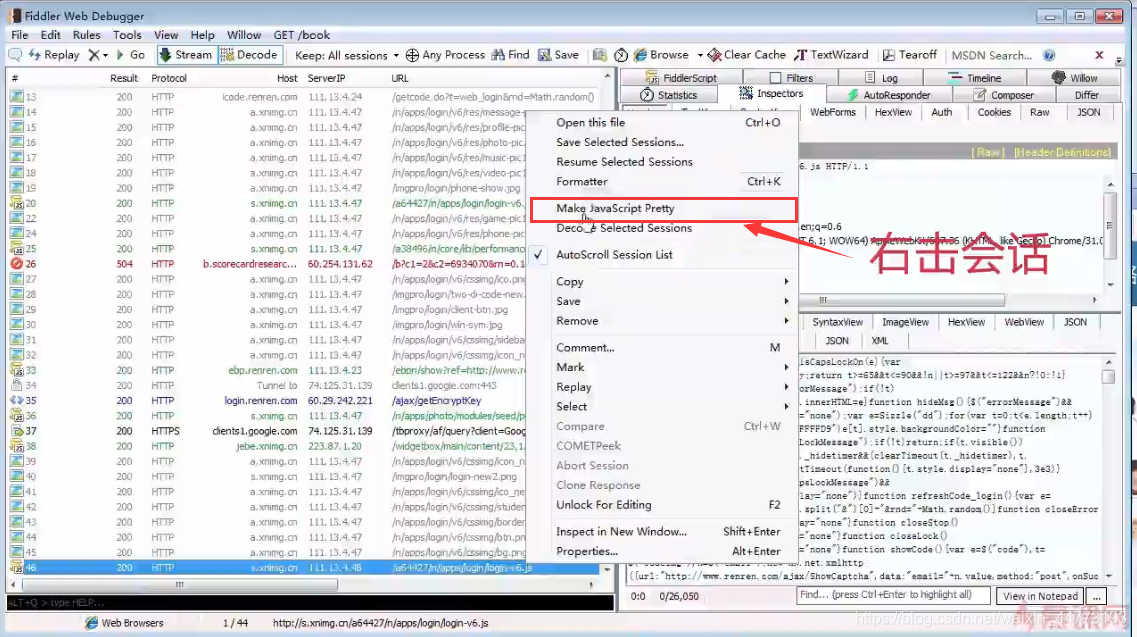1137x637 pixels.
Task: Open the File menu
Action: [20, 35]
